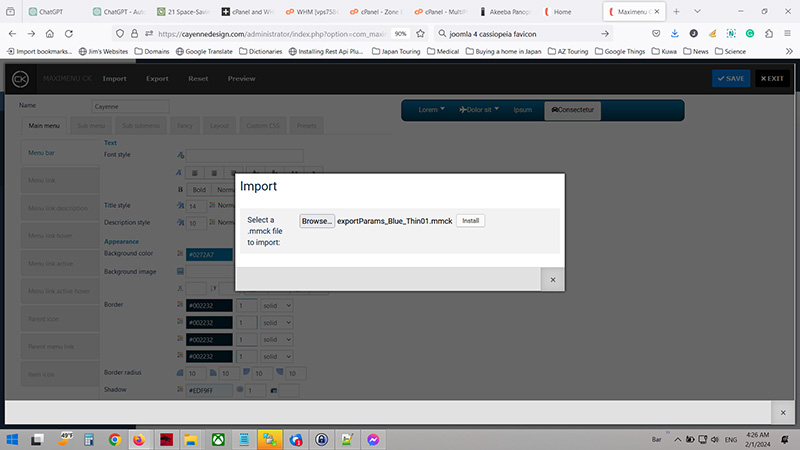Switch to the Home browser tab
800x450 pixels.
click(x=570, y=11)
